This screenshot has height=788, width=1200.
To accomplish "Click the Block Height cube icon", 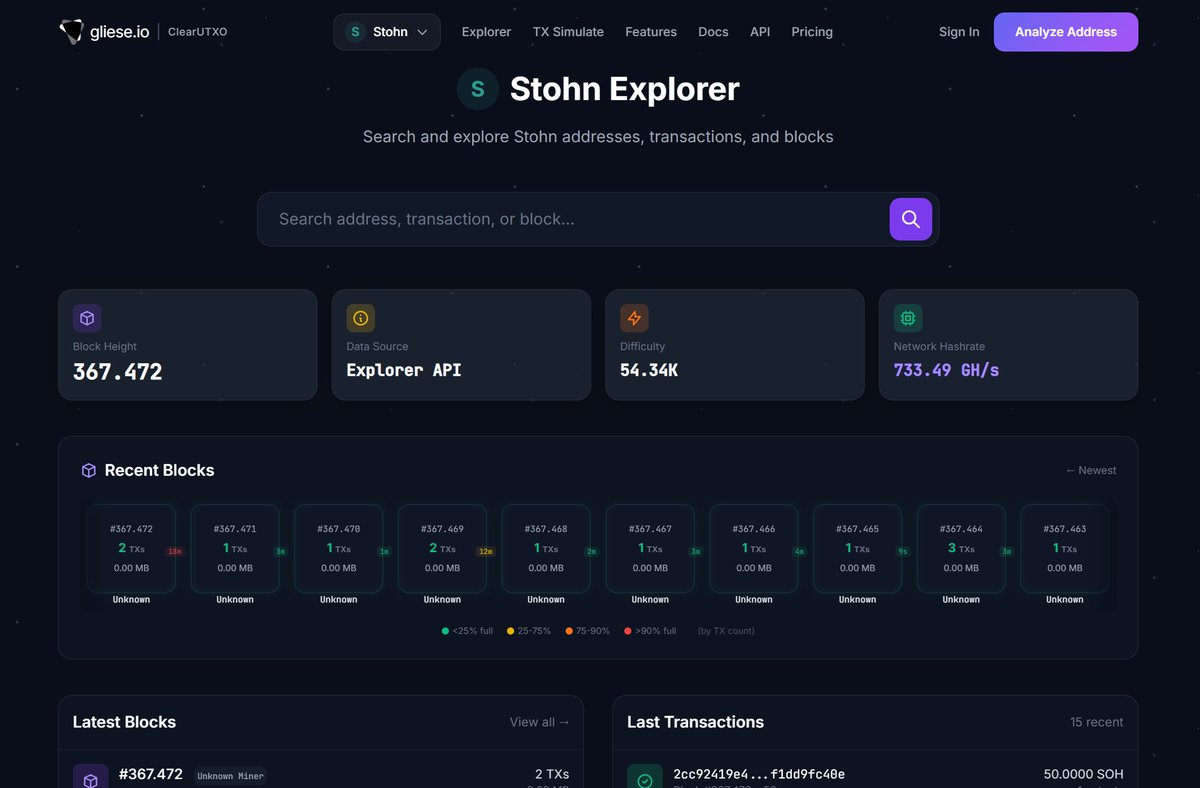I will (87, 318).
